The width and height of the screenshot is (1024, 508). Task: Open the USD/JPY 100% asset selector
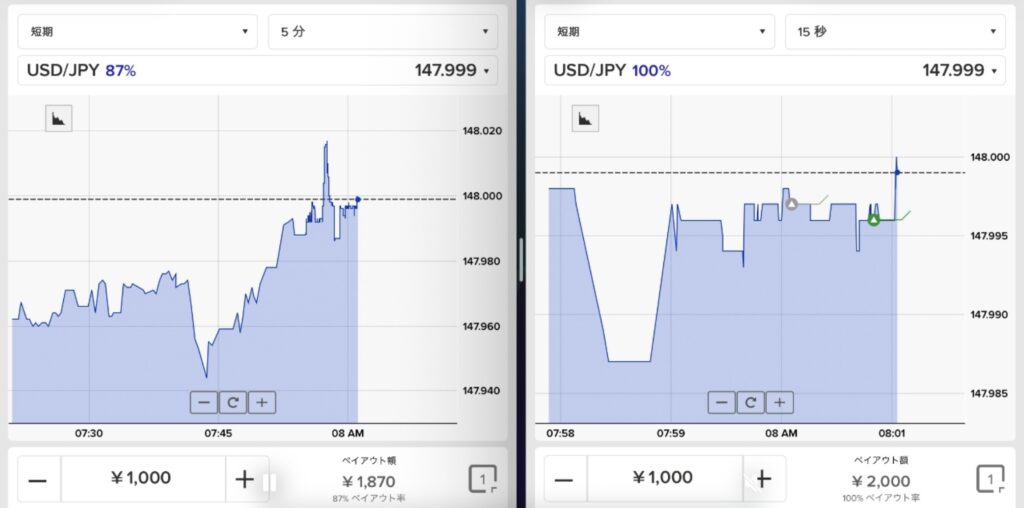coord(773,70)
